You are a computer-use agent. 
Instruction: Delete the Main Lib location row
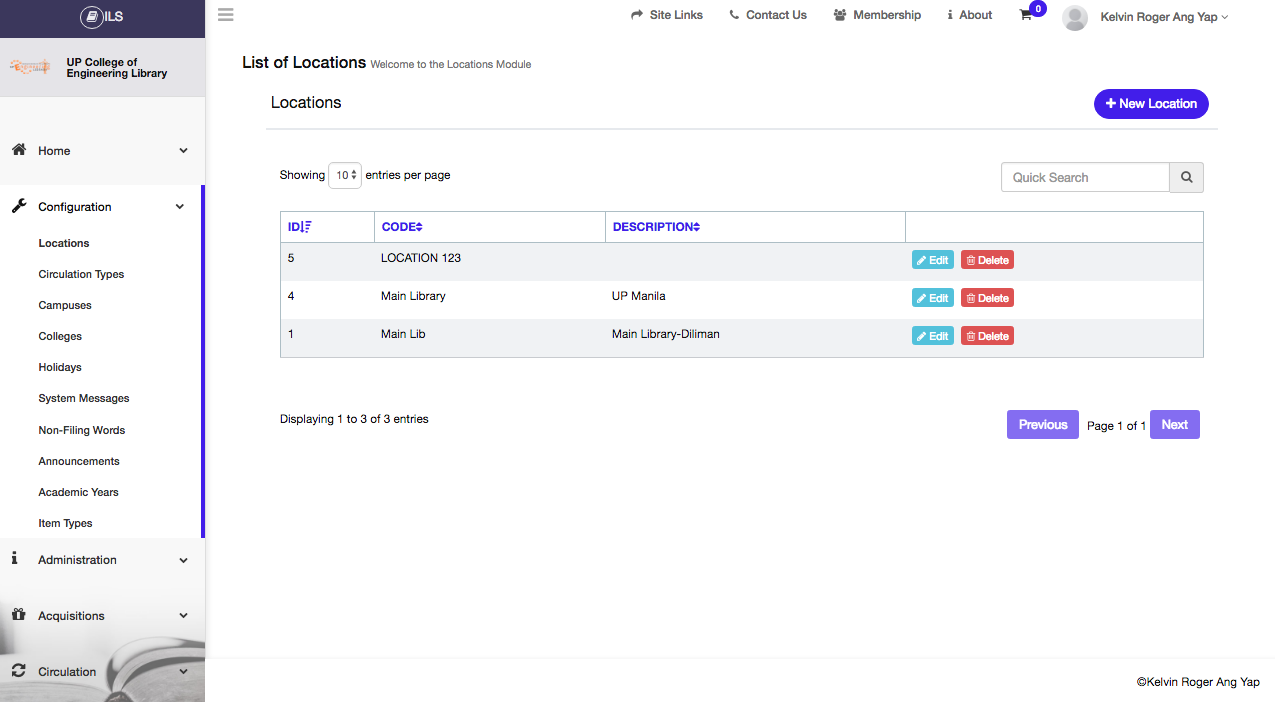[987, 336]
